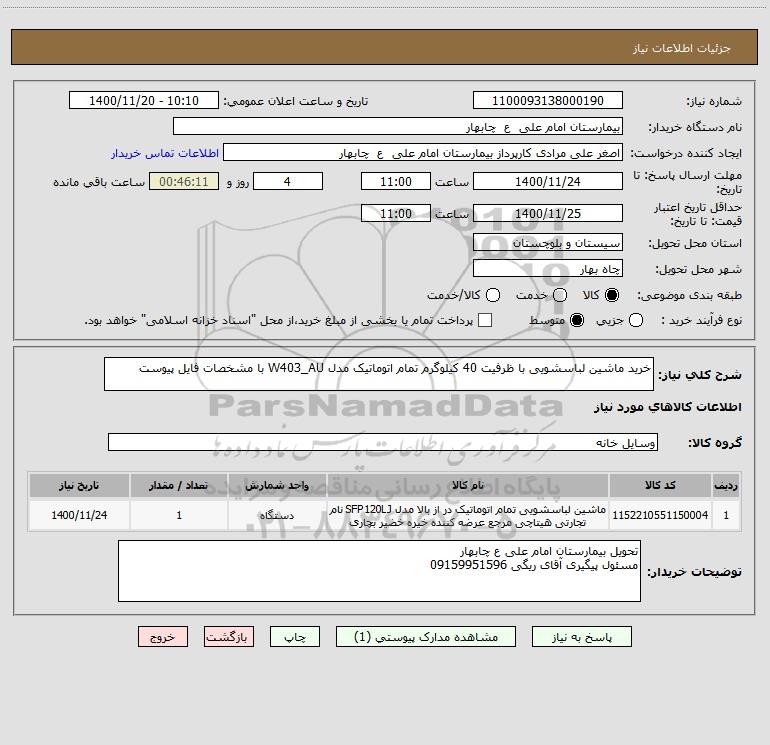770x745 pixels.
Task: Click the price validity hour 11:00 field
Action: tap(396, 213)
